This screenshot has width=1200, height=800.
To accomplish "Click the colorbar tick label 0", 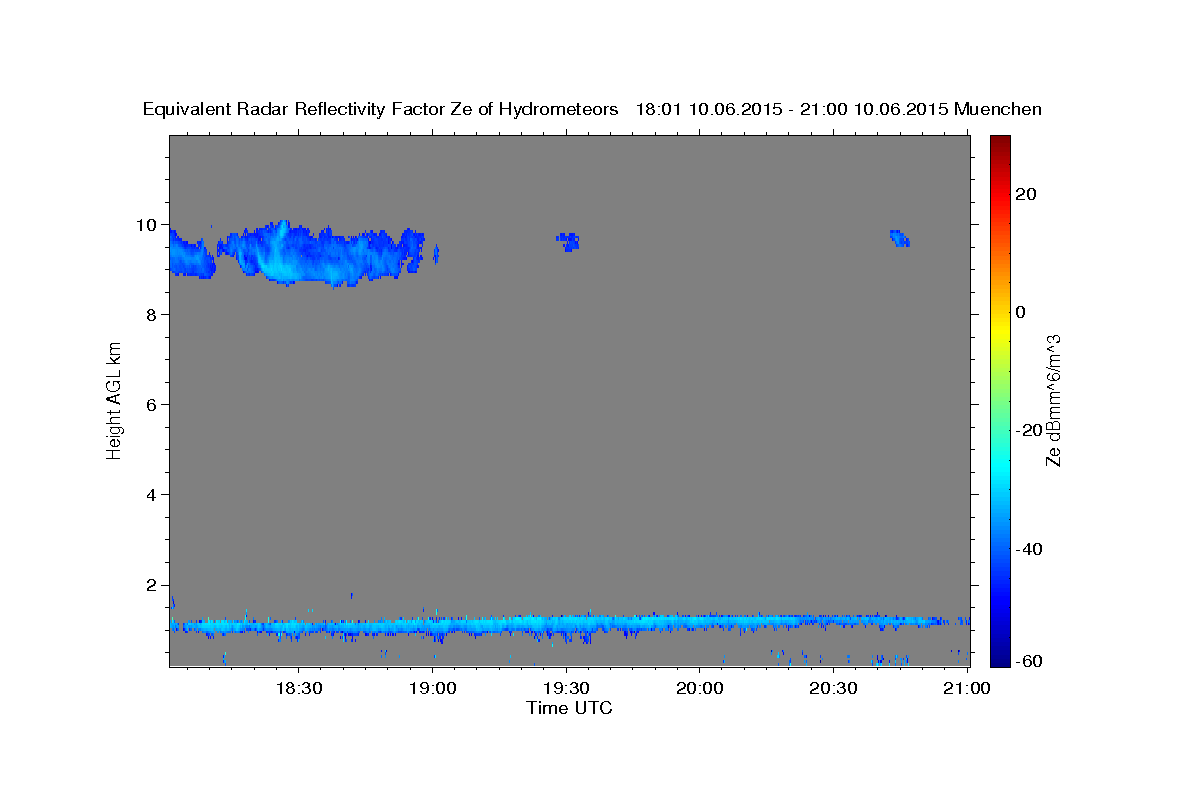I will (1023, 312).
